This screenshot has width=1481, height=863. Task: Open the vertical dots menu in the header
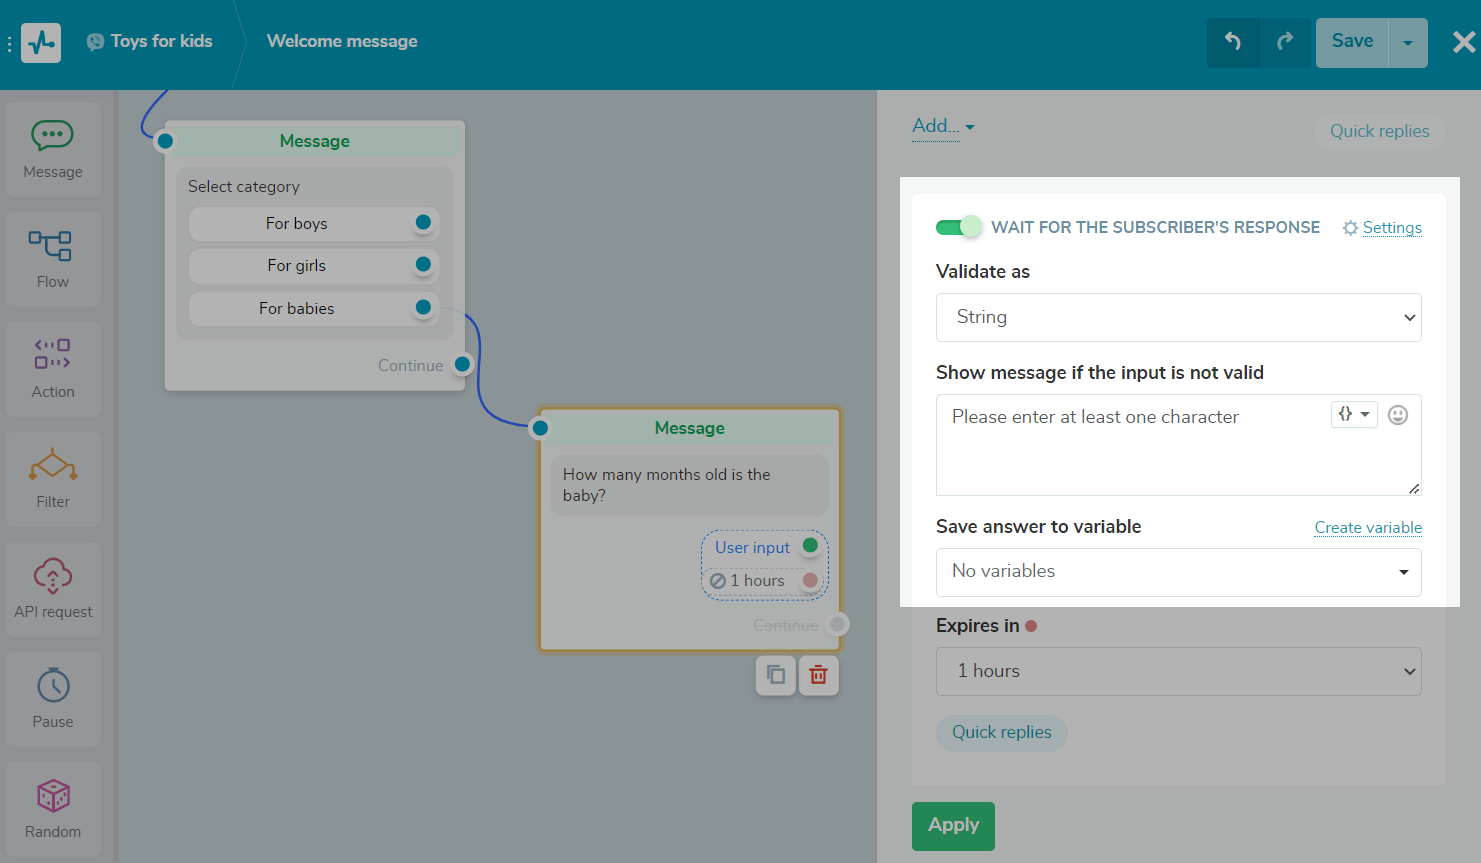[x=9, y=44]
